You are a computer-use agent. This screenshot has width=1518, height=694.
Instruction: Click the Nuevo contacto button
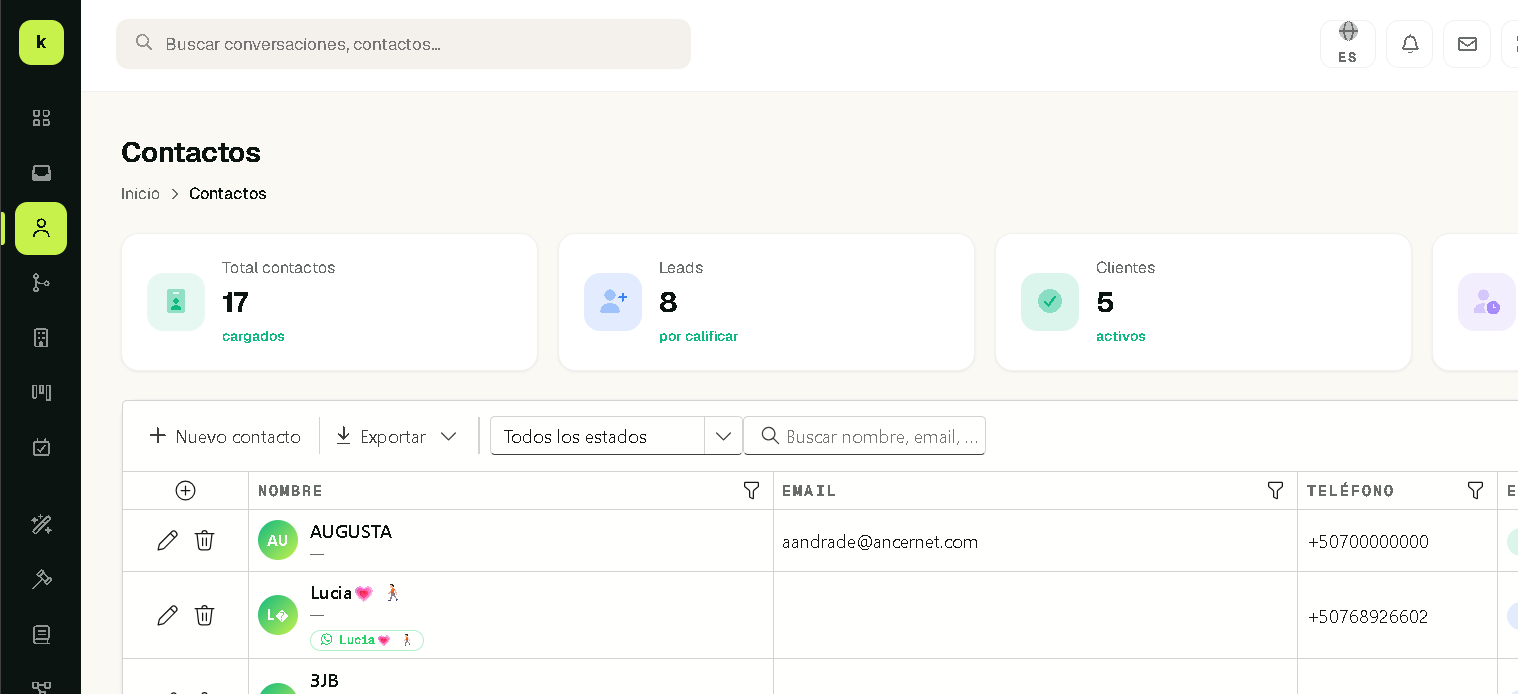coord(225,436)
